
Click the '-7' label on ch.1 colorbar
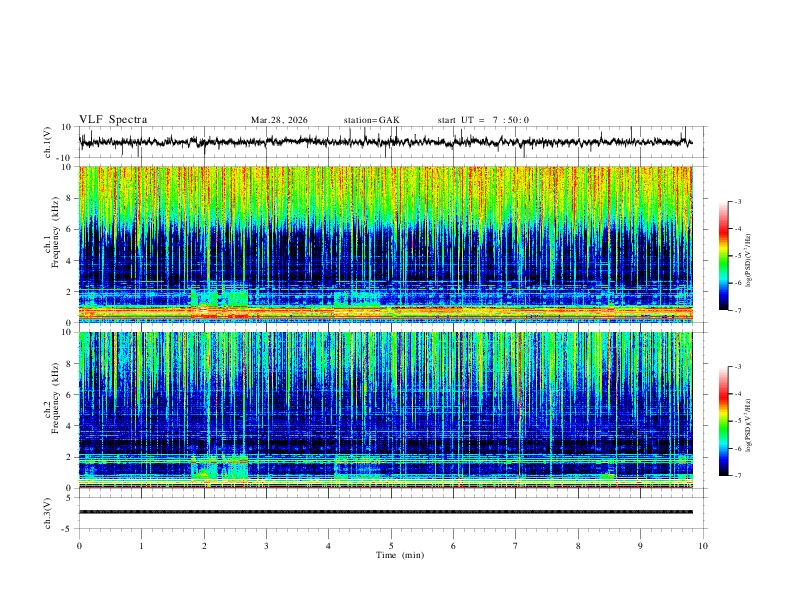click(737, 310)
